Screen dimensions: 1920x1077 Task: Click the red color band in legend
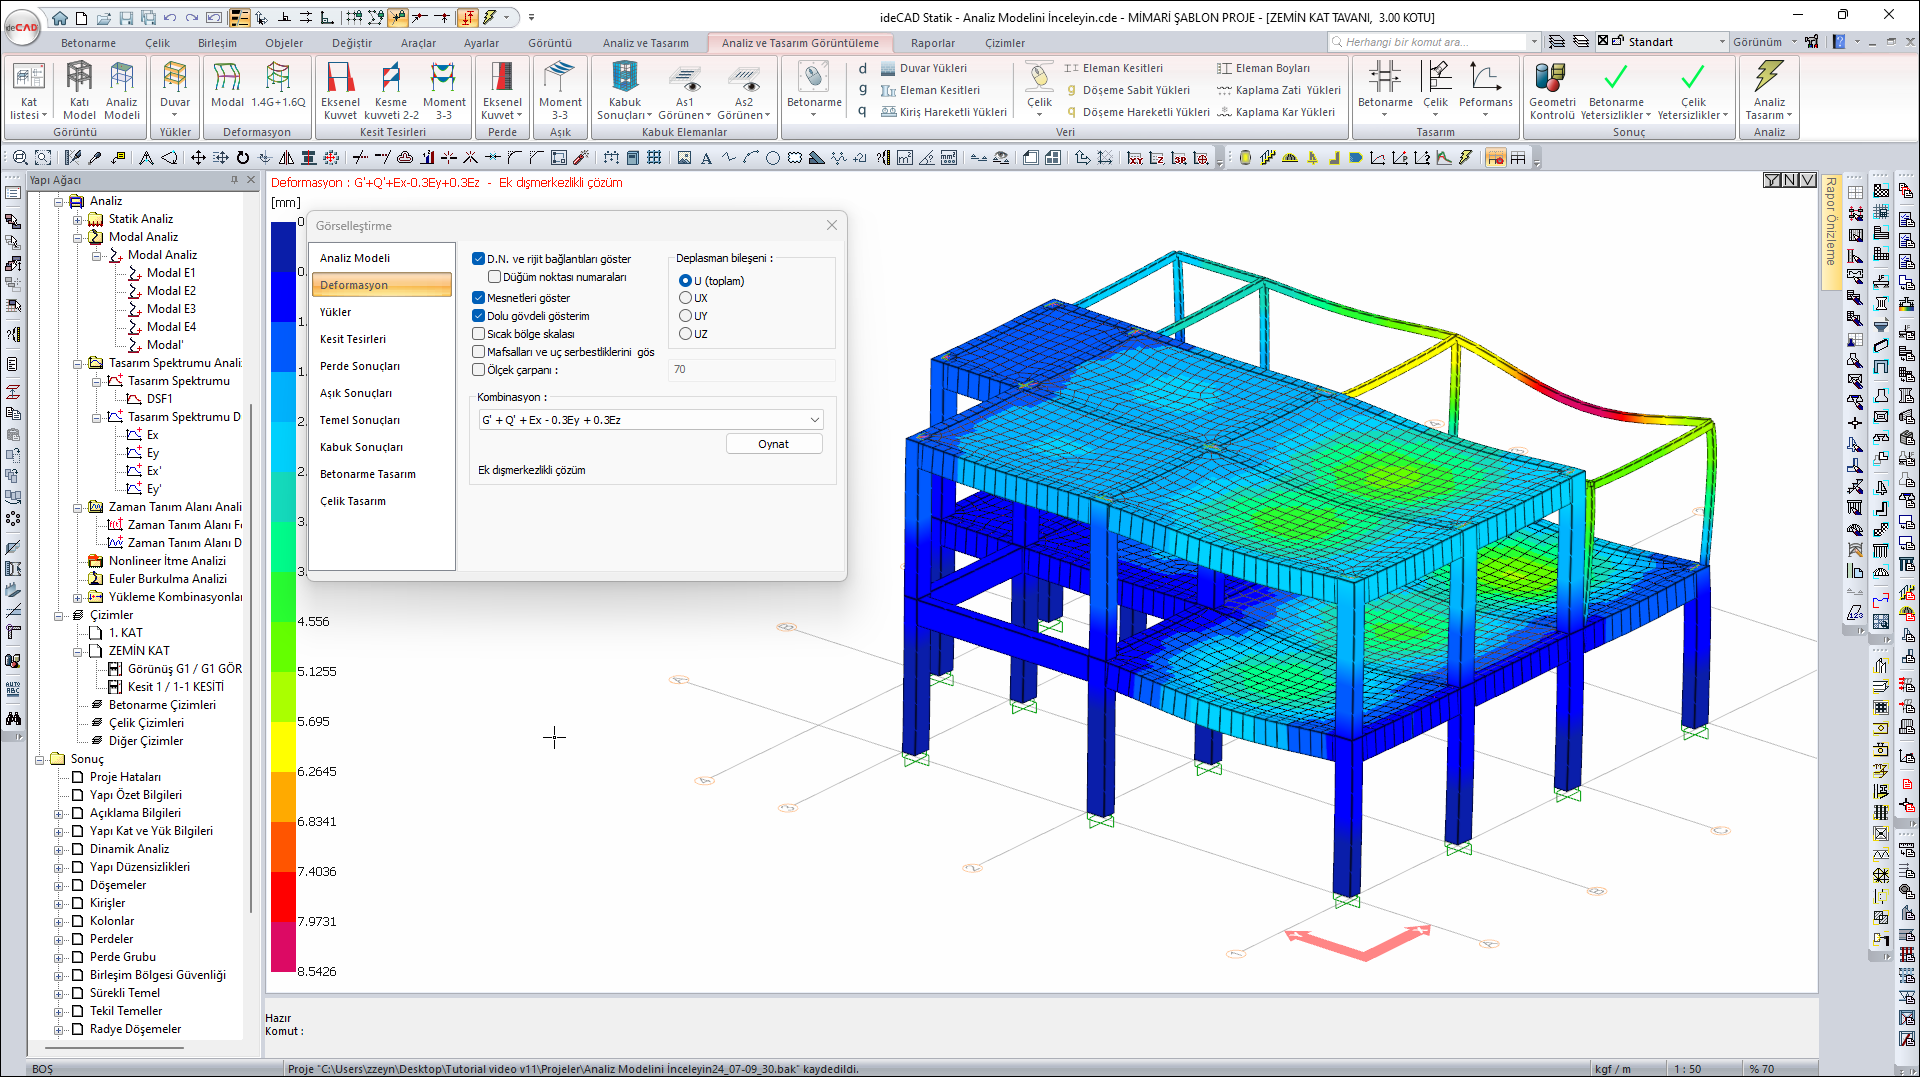coord(283,895)
